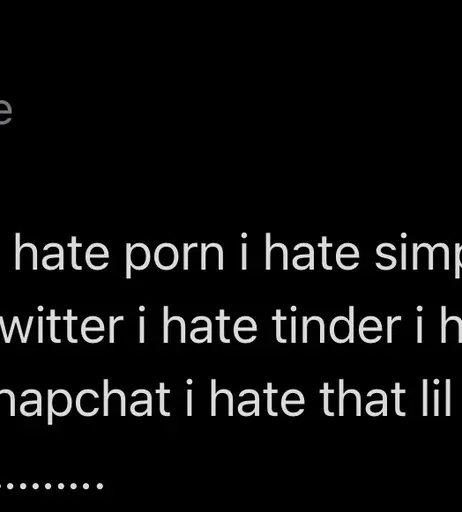Viewport: 462px width, 512px height.
Task: Click the word "that" on the last line
Action: tap(363, 397)
